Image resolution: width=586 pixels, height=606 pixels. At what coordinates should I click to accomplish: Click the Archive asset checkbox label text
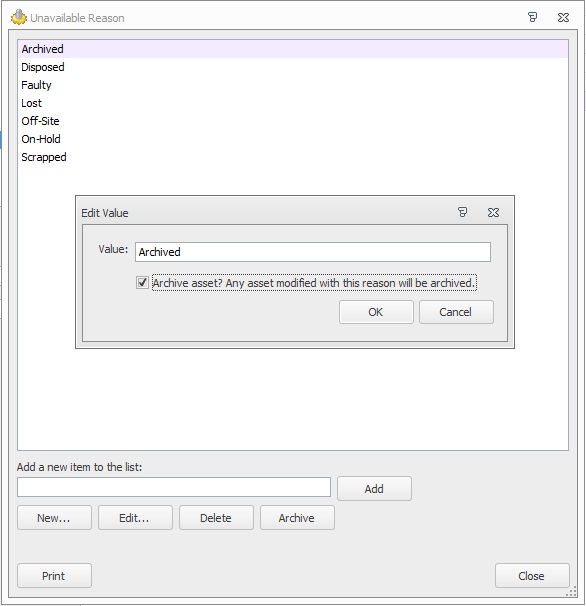[314, 283]
